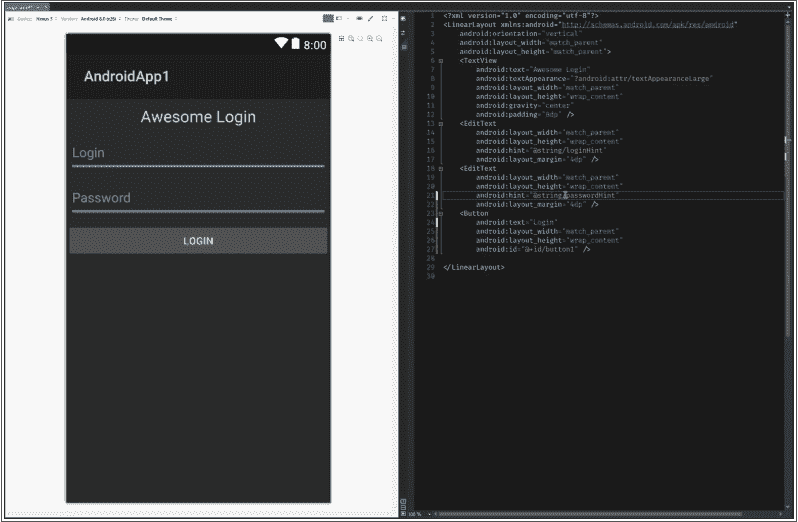The image size is (798, 522).
Task: Click the </LinearLayout> closing tag
Action: [x=474, y=267]
